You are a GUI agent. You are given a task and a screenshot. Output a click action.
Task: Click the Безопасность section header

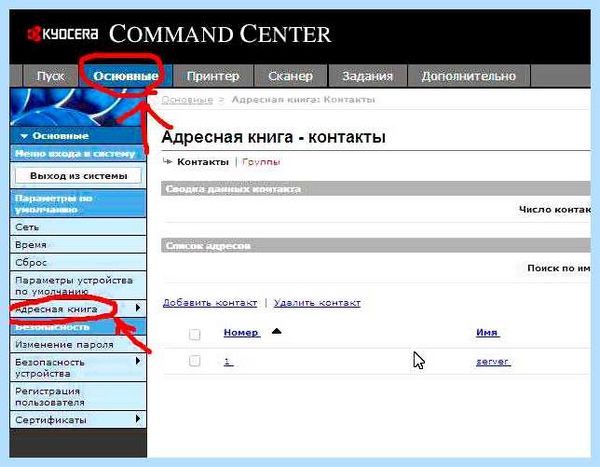tap(78, 327)
